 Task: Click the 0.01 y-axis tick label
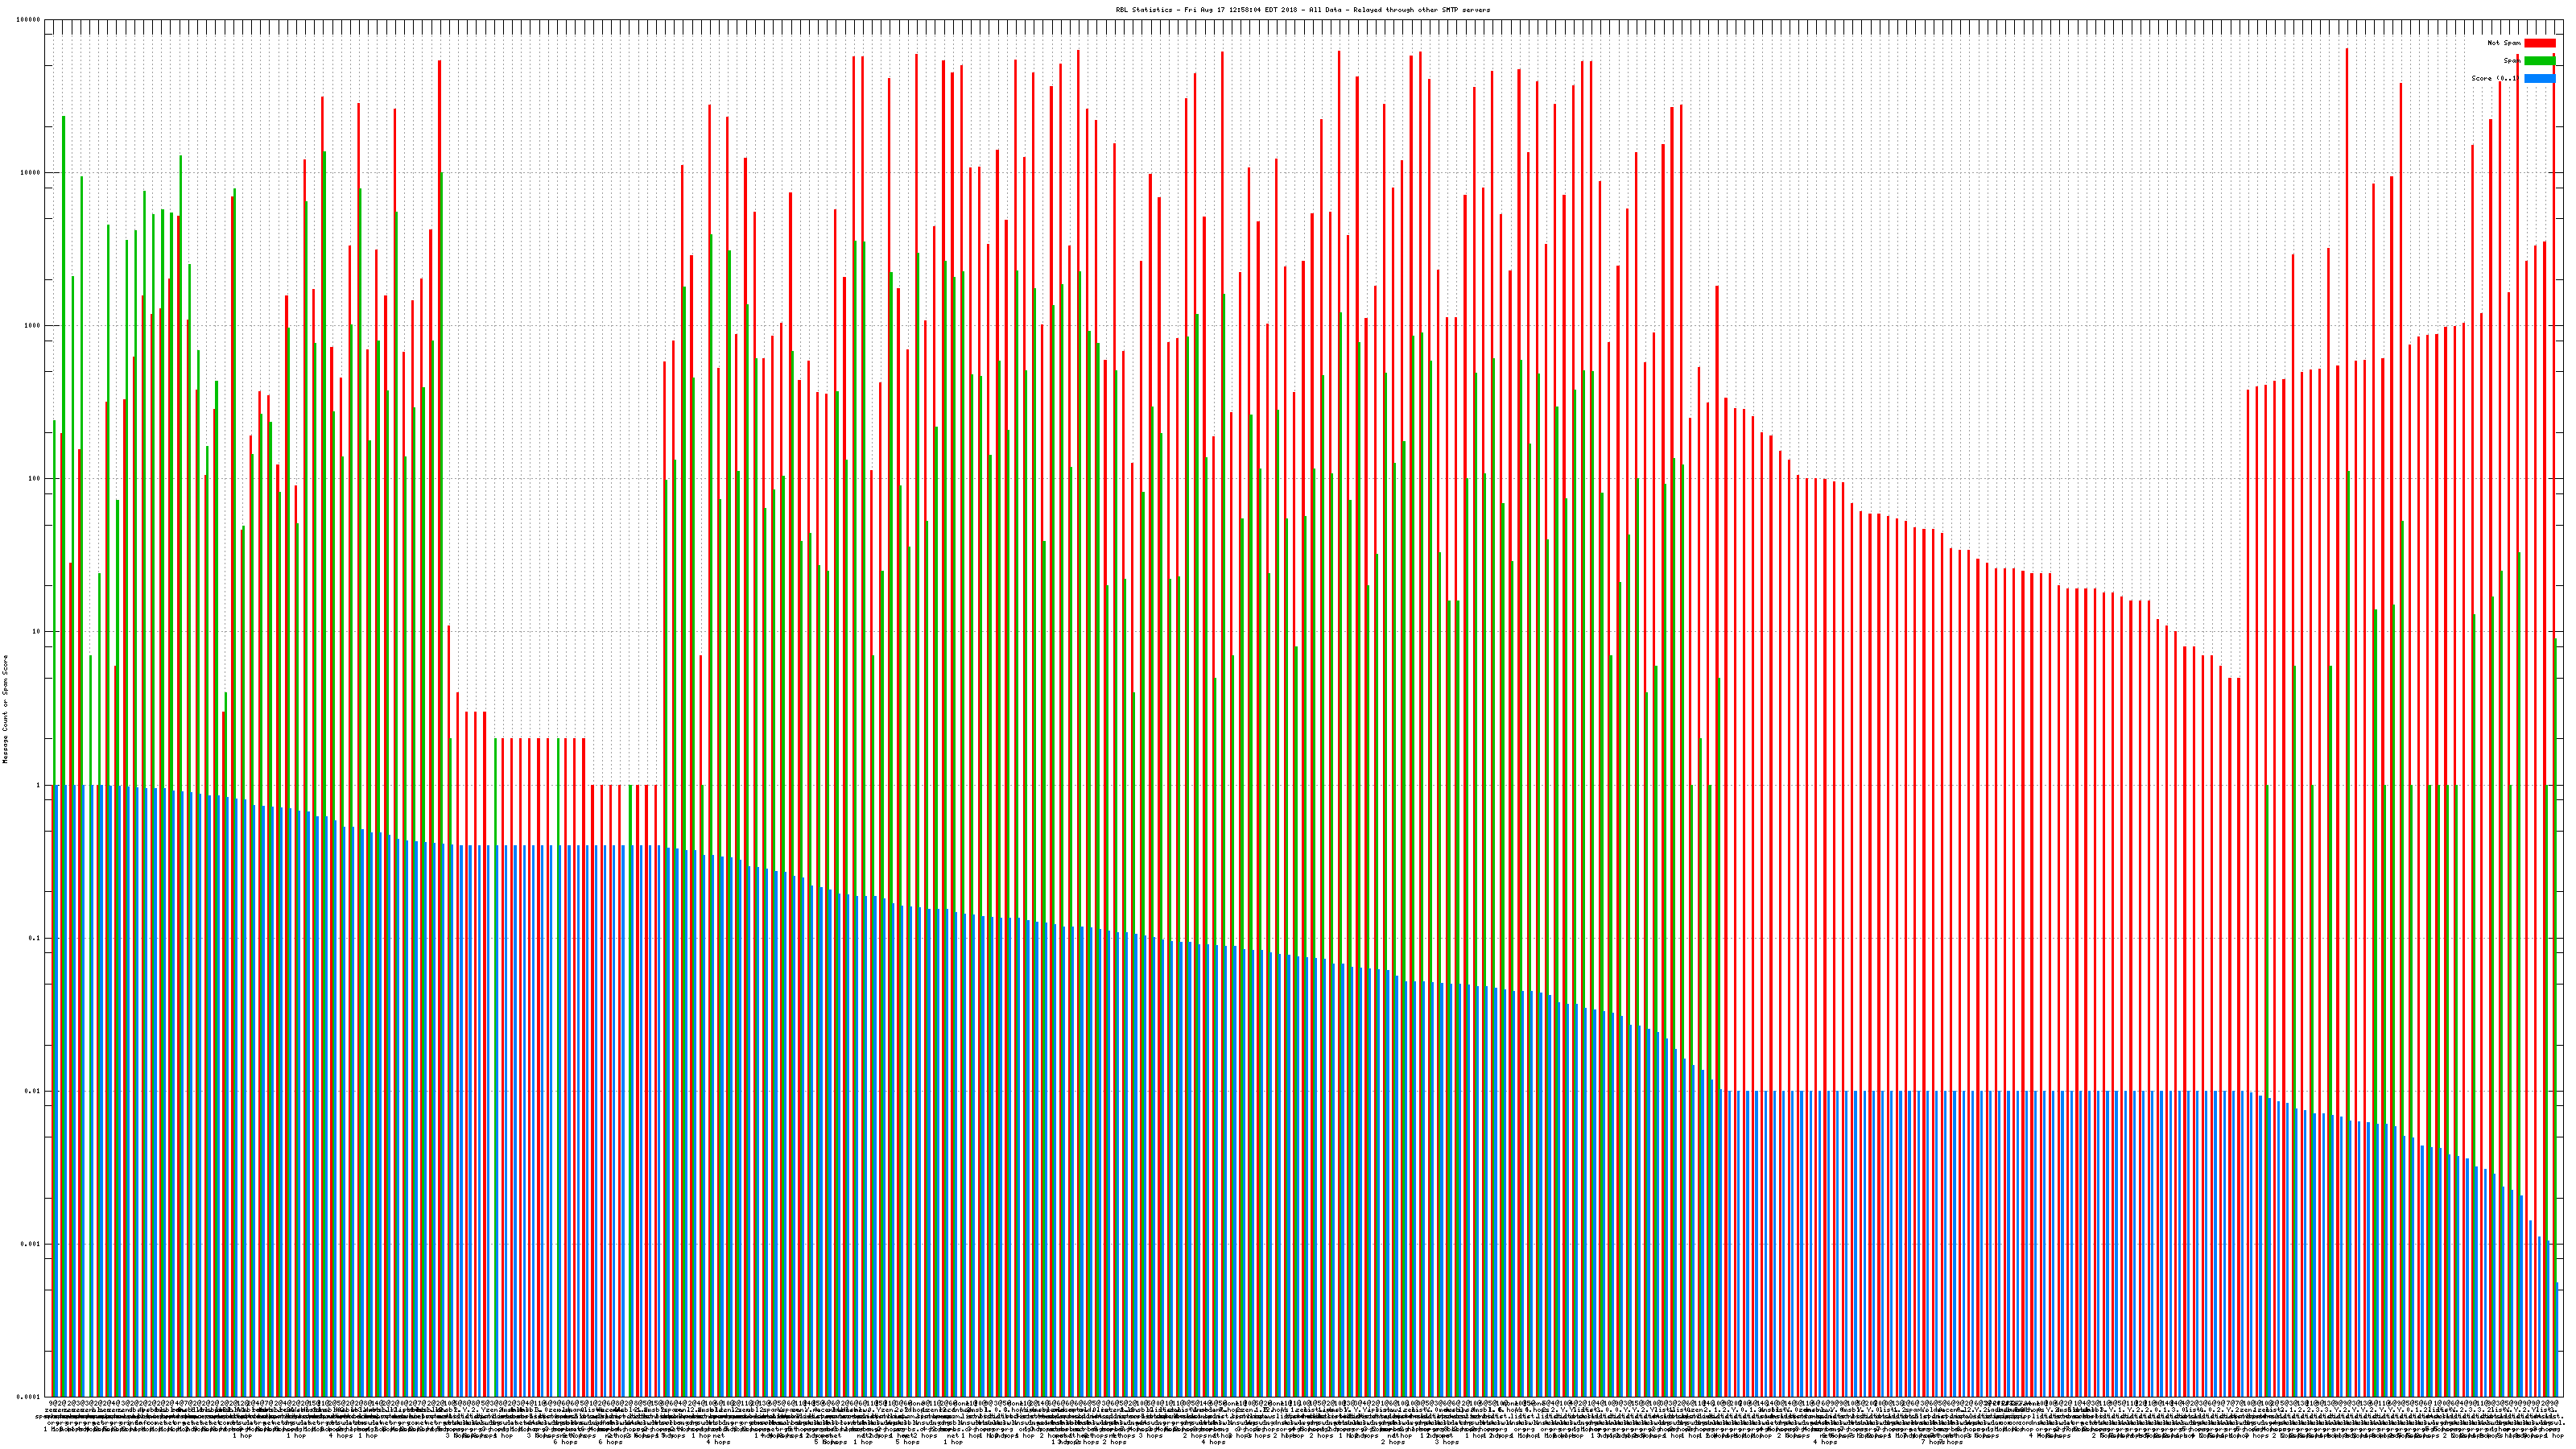(32, 1091)
